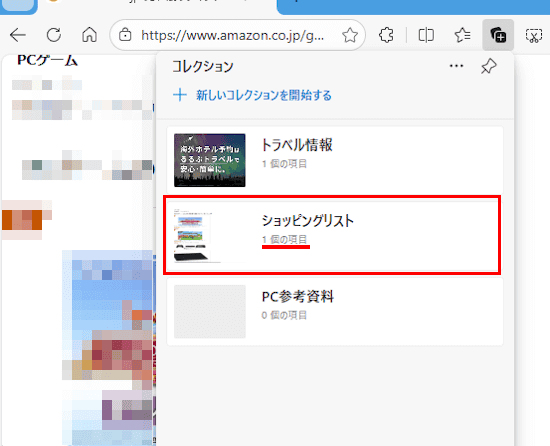Go back with the browser back arrow
The height and width of the screenshot is (446, 550).
click(18, 35)
